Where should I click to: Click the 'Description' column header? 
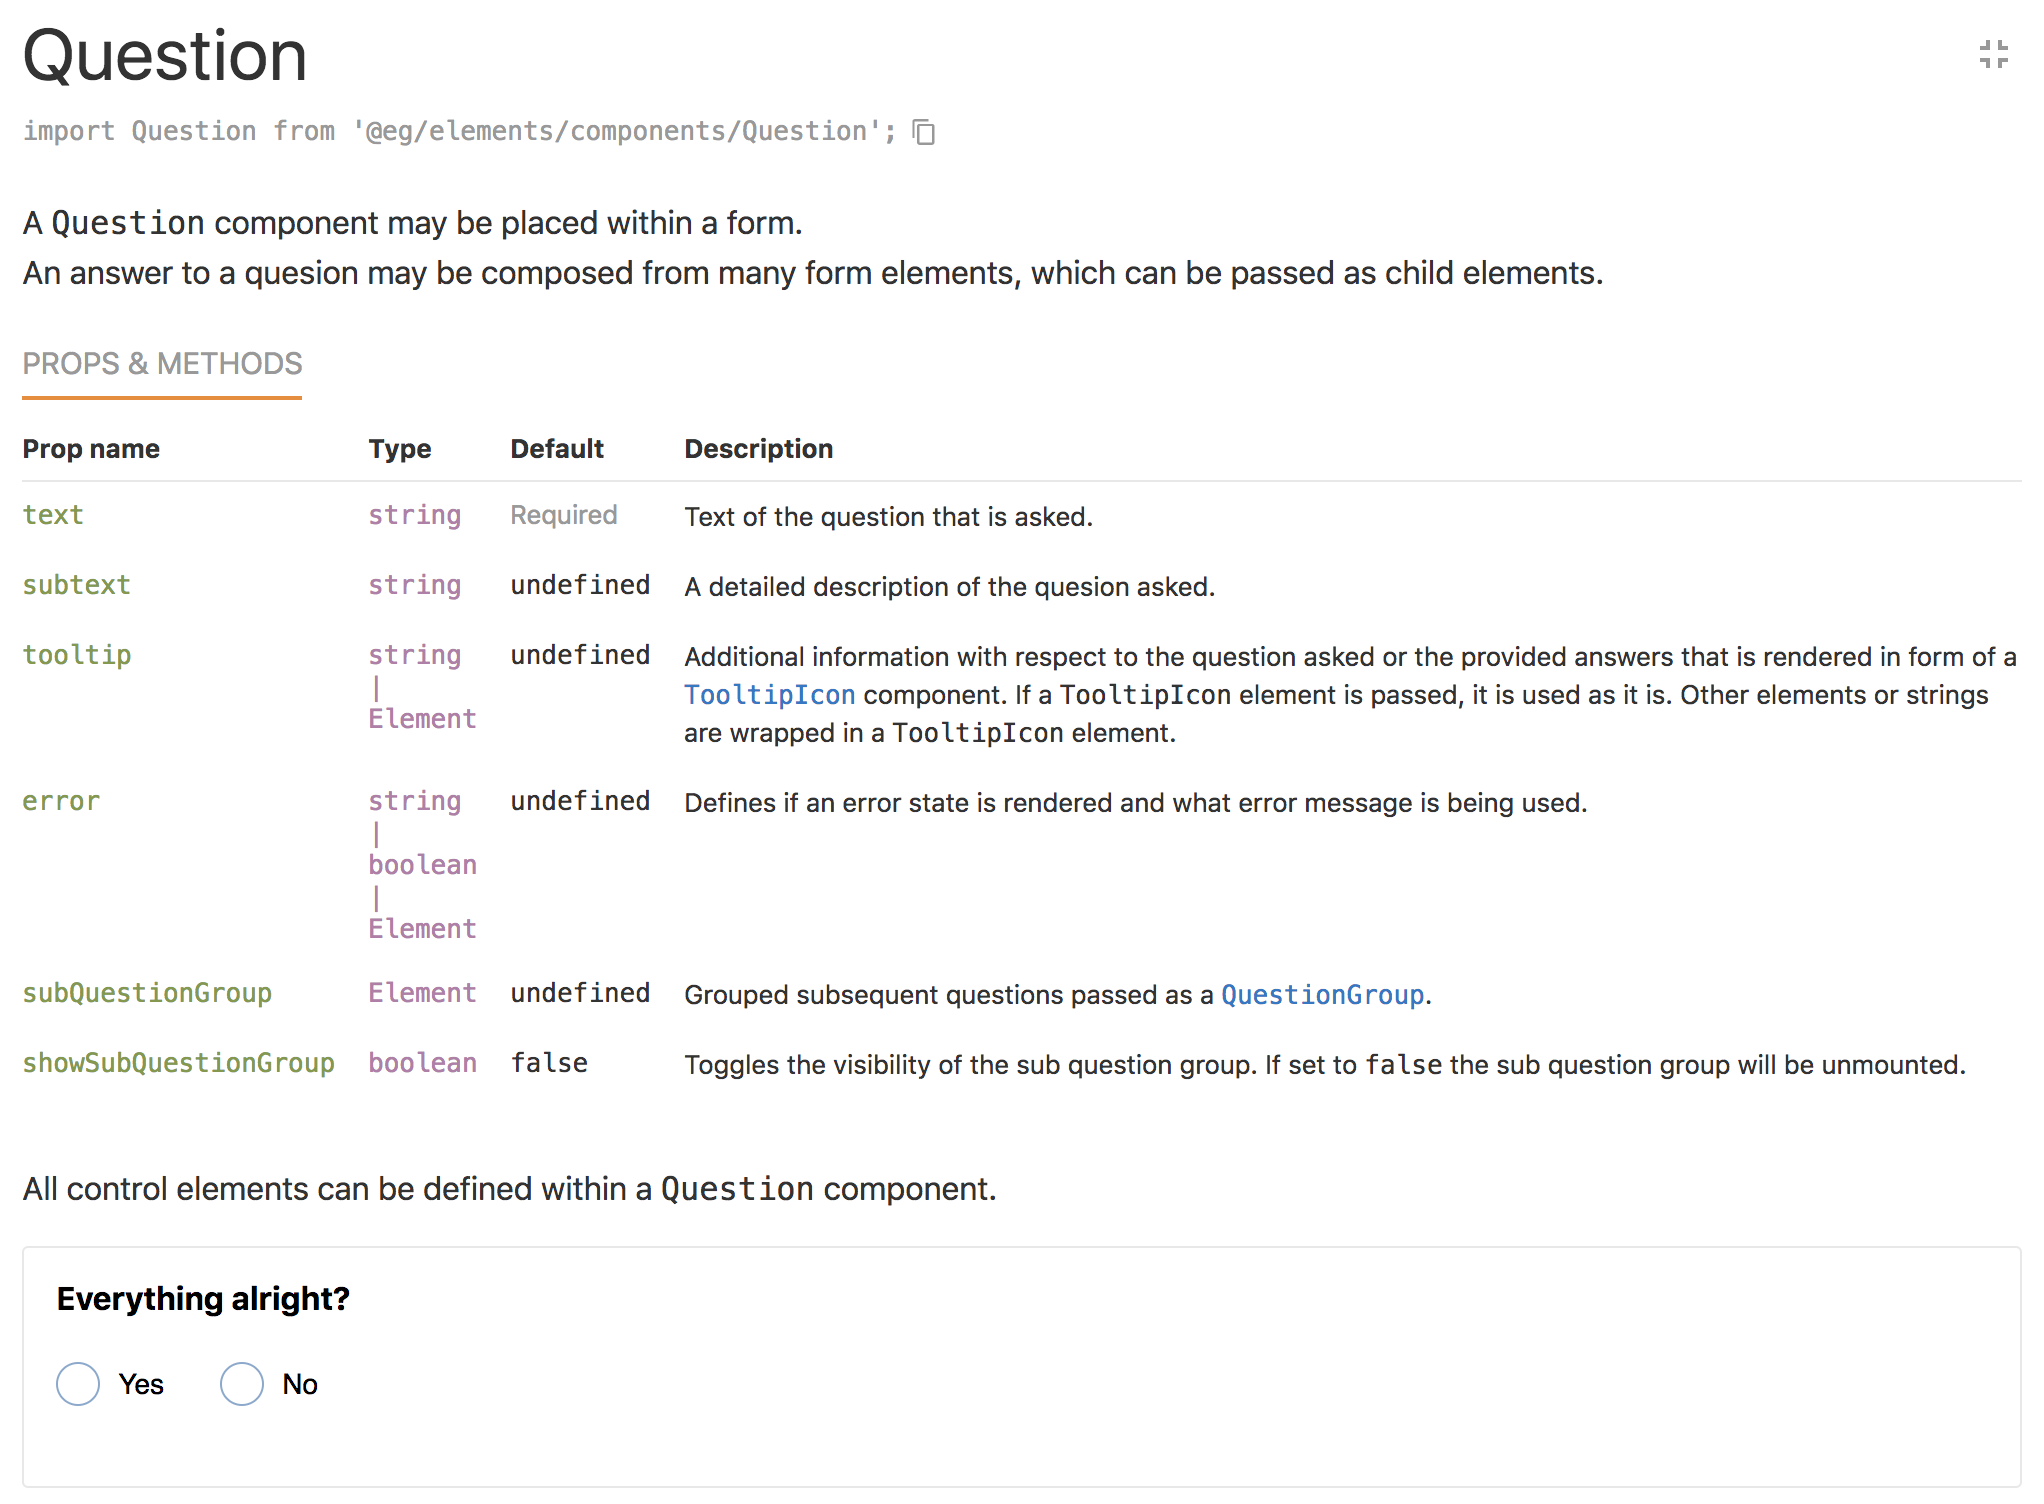tap(758, 449)
